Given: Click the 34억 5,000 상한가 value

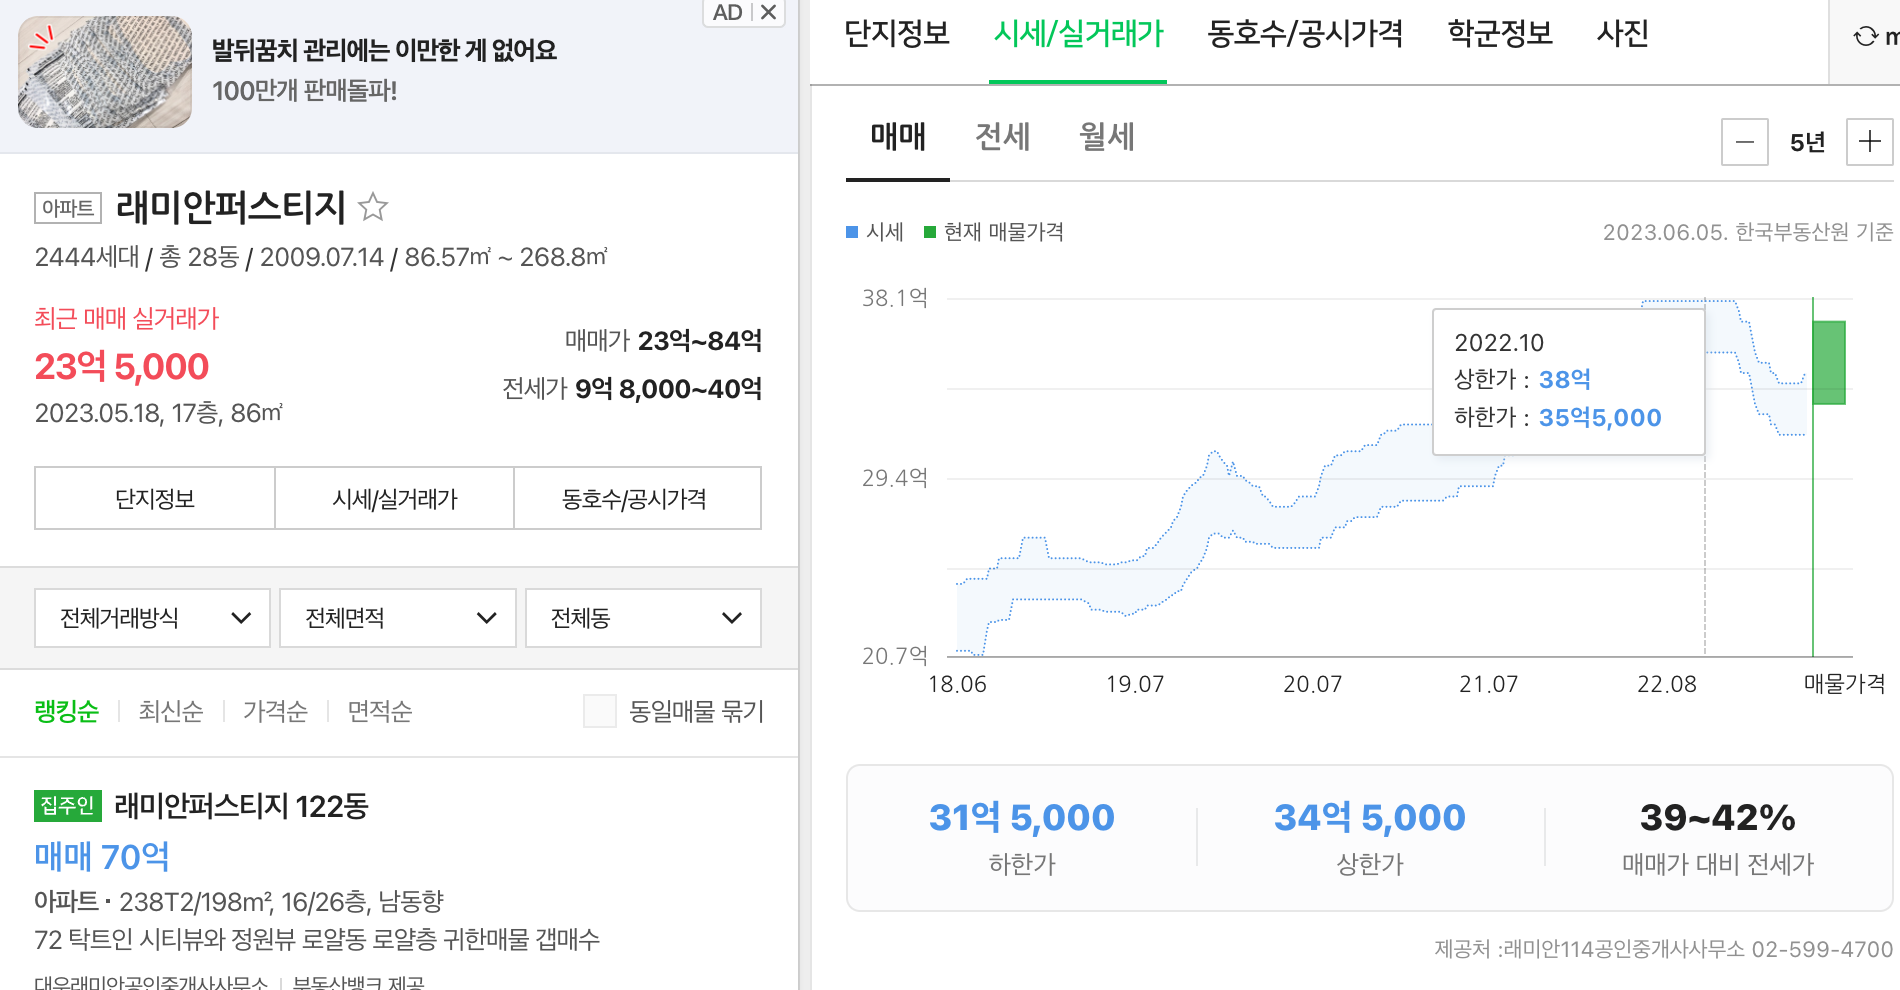Looking at the screenshot, I should (x=1370, y=818).
